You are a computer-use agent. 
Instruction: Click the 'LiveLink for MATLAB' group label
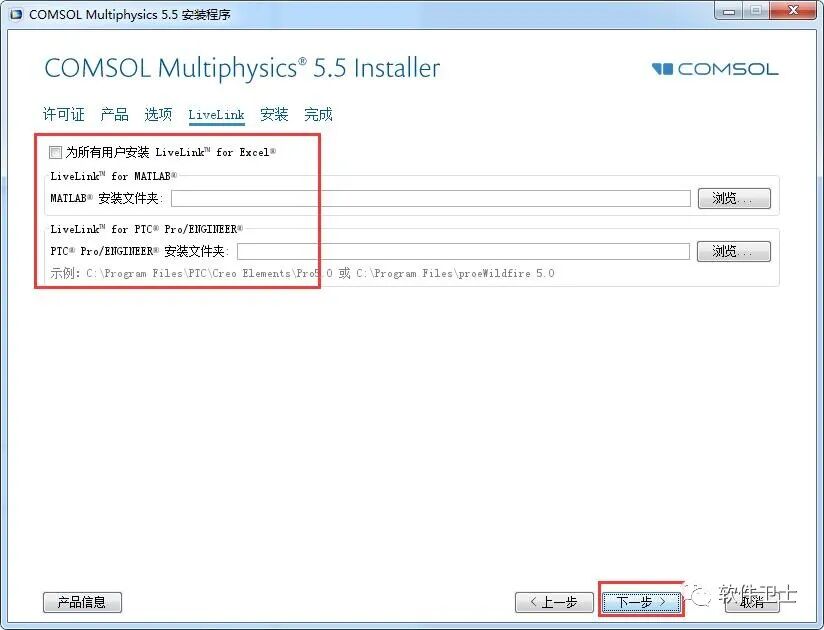point(114,176)
